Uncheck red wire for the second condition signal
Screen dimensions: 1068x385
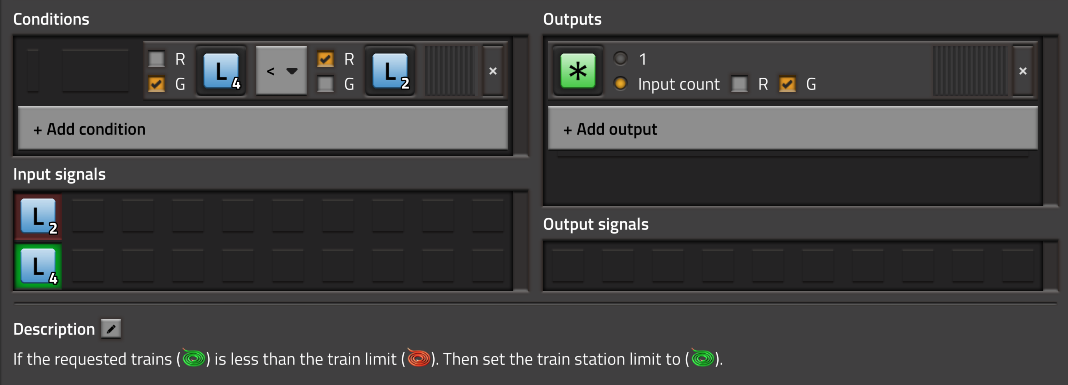326,59
